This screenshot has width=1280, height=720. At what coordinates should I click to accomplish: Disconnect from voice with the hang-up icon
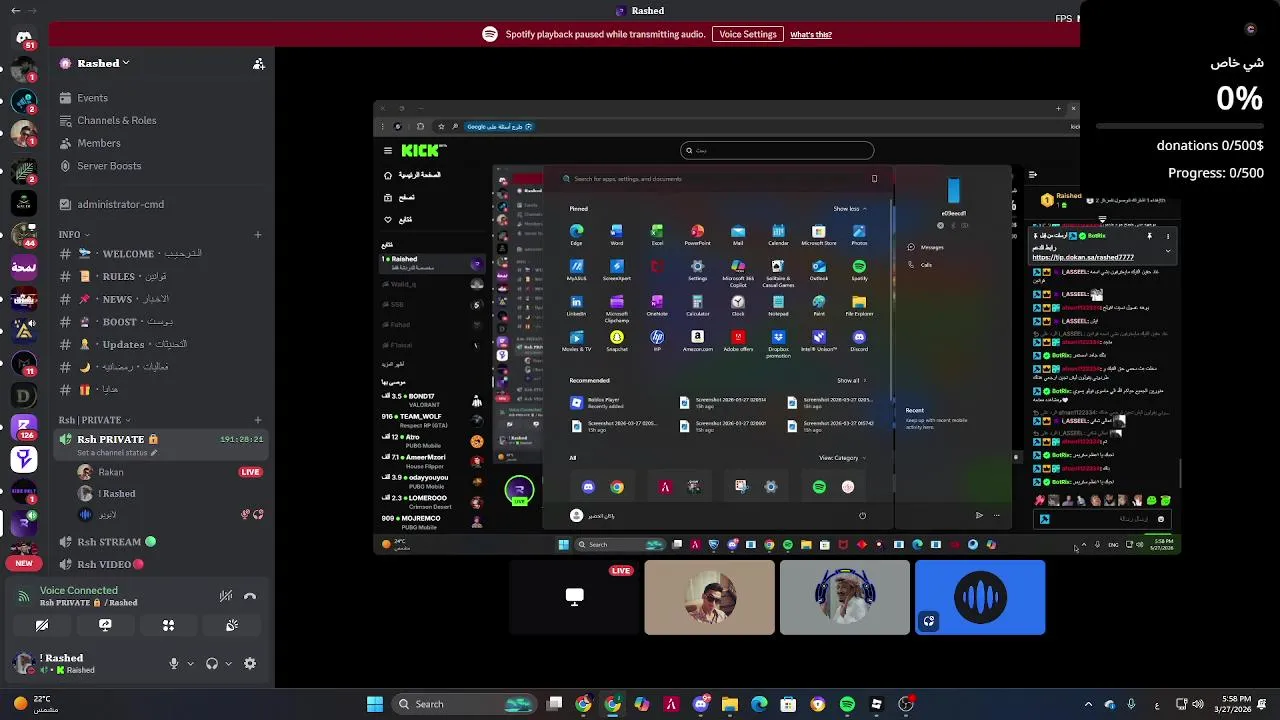coord(250,596)
